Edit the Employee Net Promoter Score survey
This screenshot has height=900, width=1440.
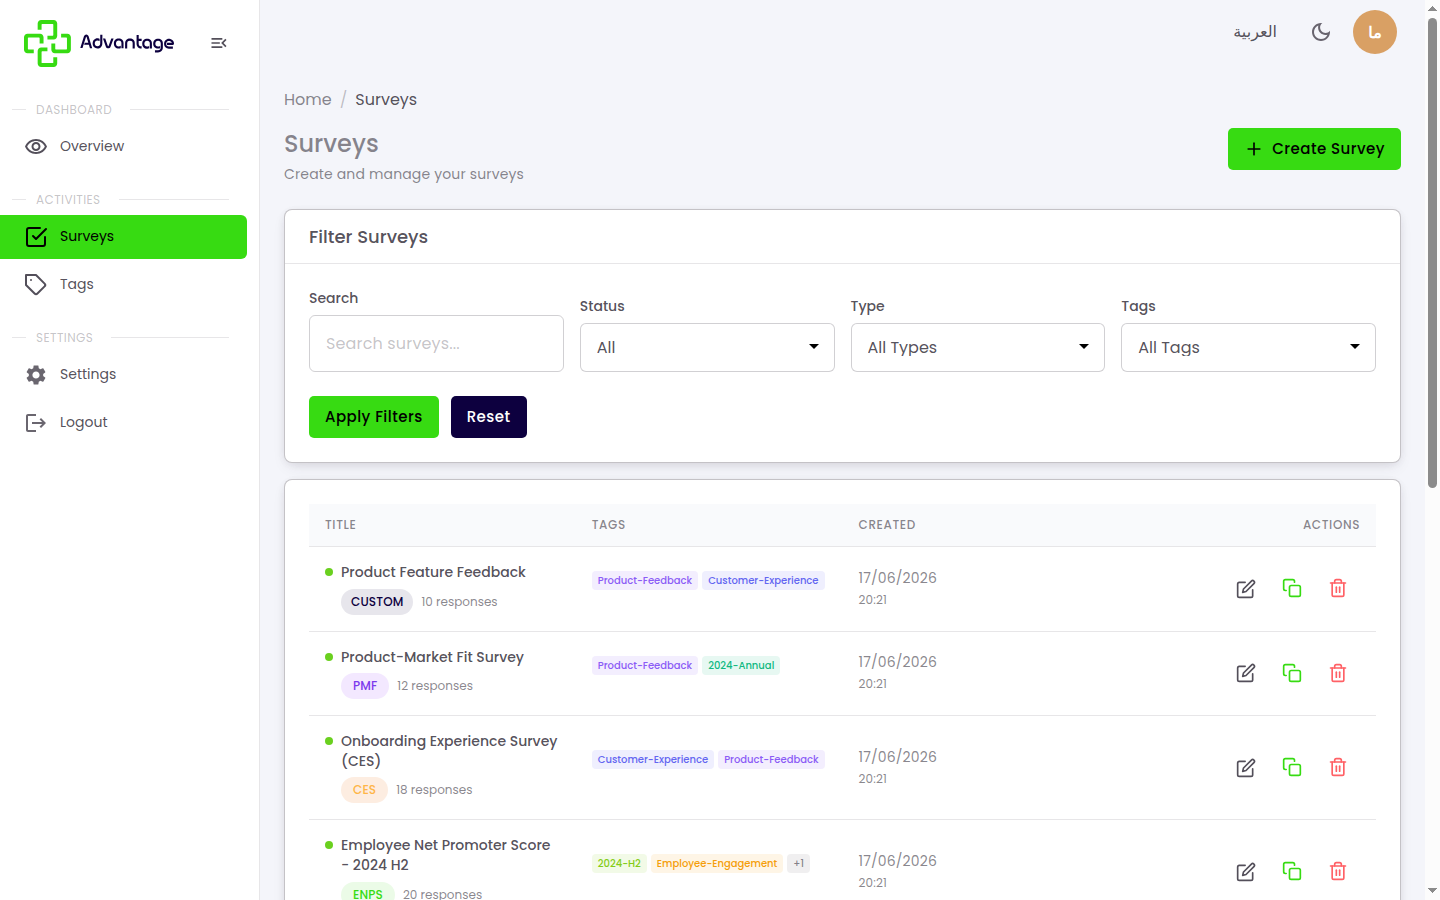click(x=1246, y=872)
